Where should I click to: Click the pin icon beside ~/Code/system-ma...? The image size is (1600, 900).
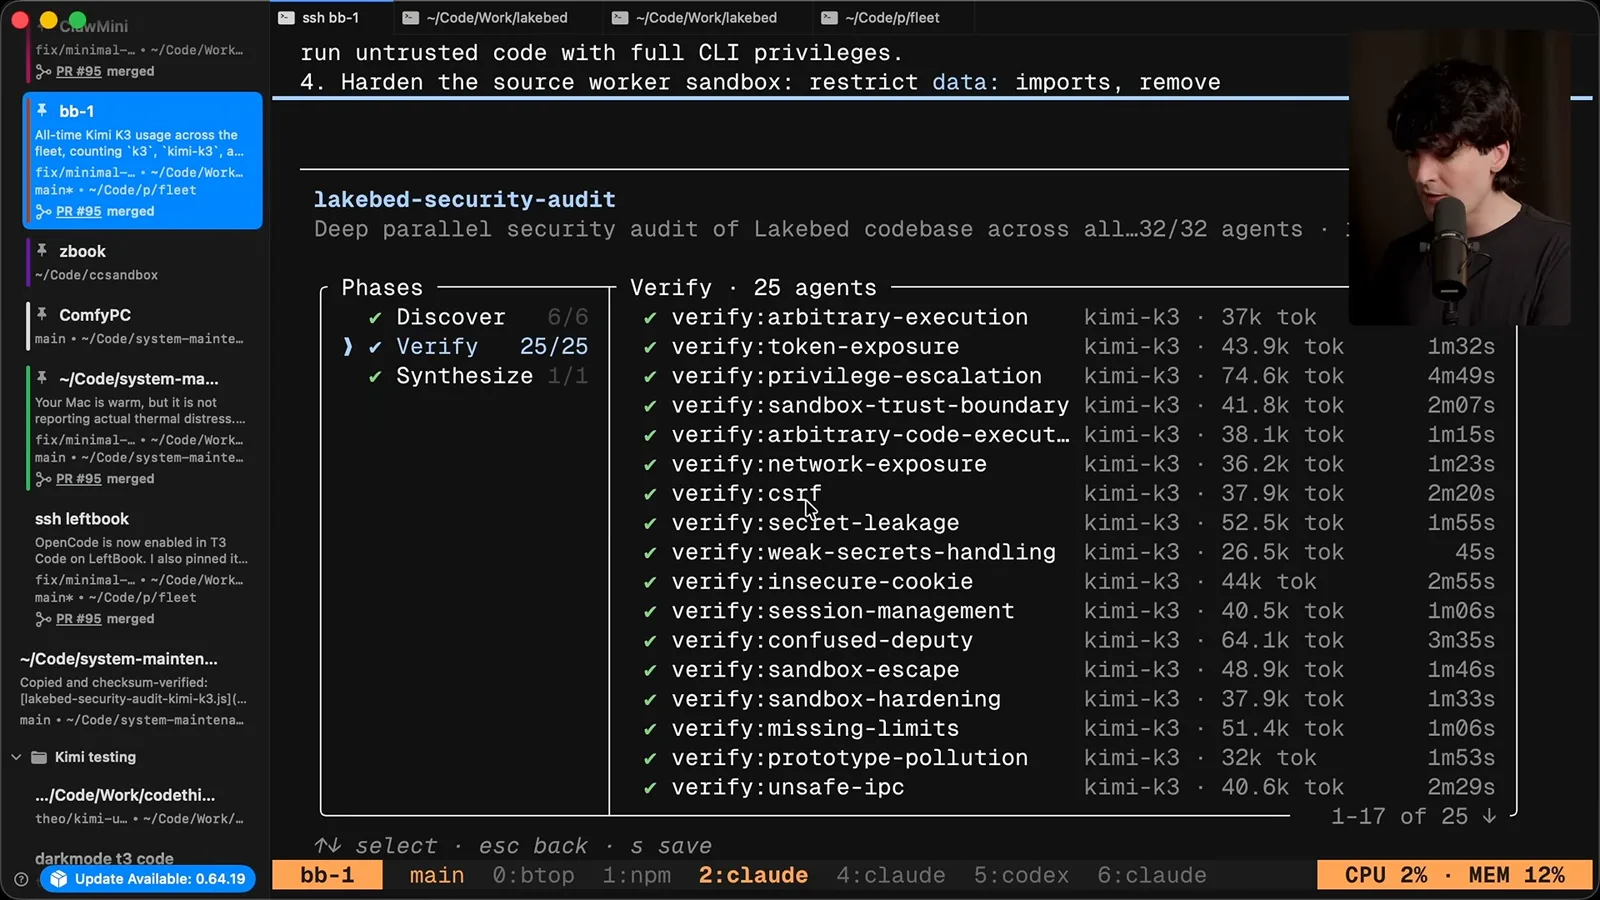(42, 378)
